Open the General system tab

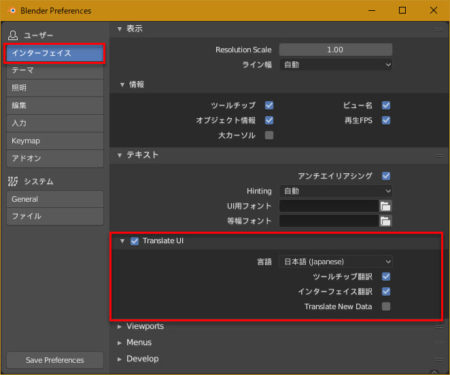55,199
